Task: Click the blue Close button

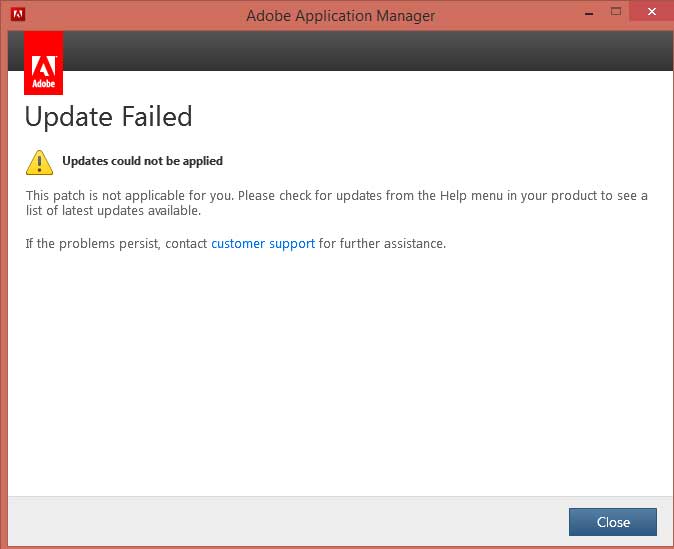Action: 613,522
